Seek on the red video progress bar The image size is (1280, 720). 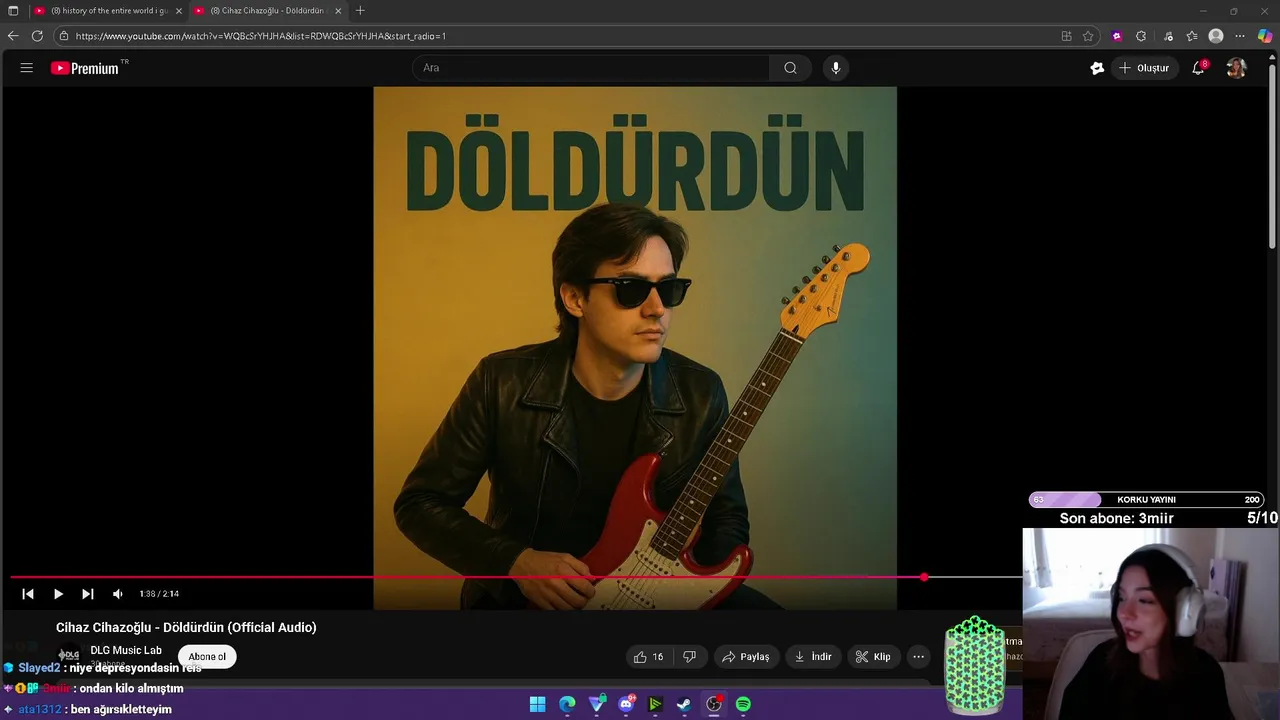point(516,577)
